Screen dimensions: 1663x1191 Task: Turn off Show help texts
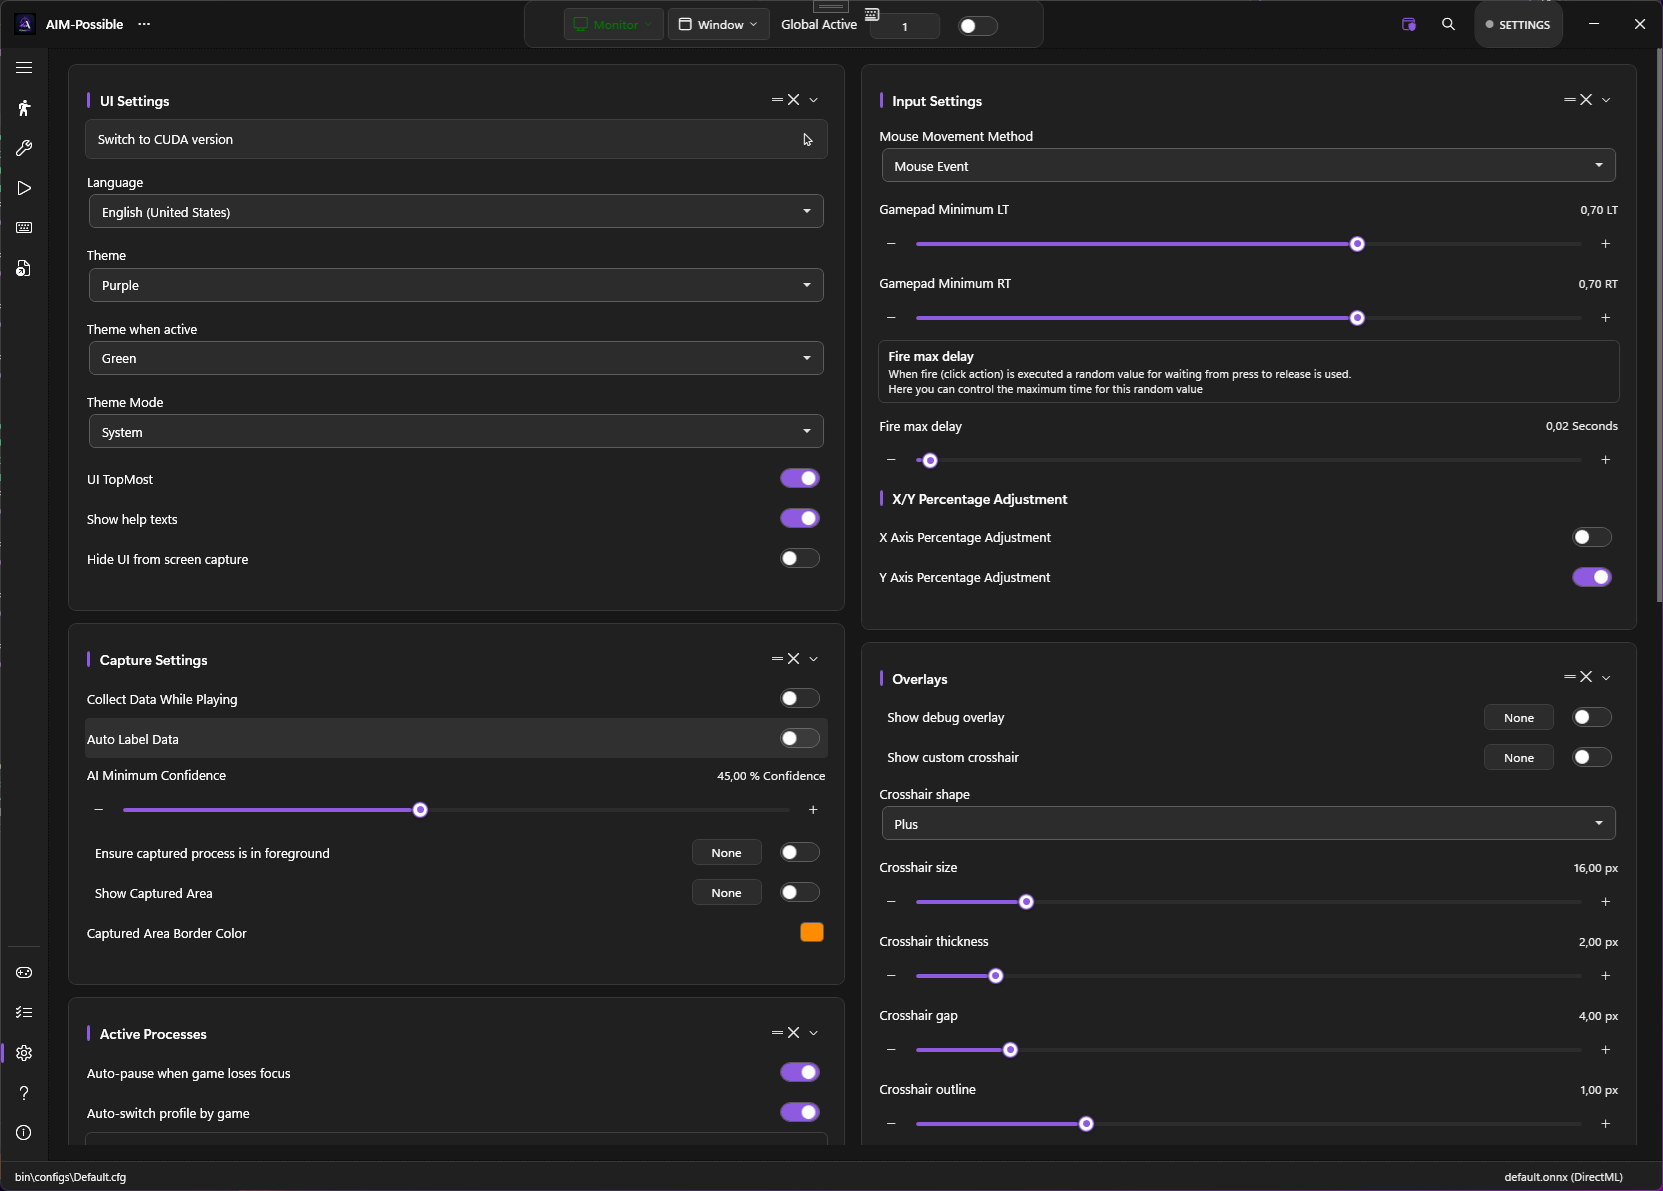point(800,519)
